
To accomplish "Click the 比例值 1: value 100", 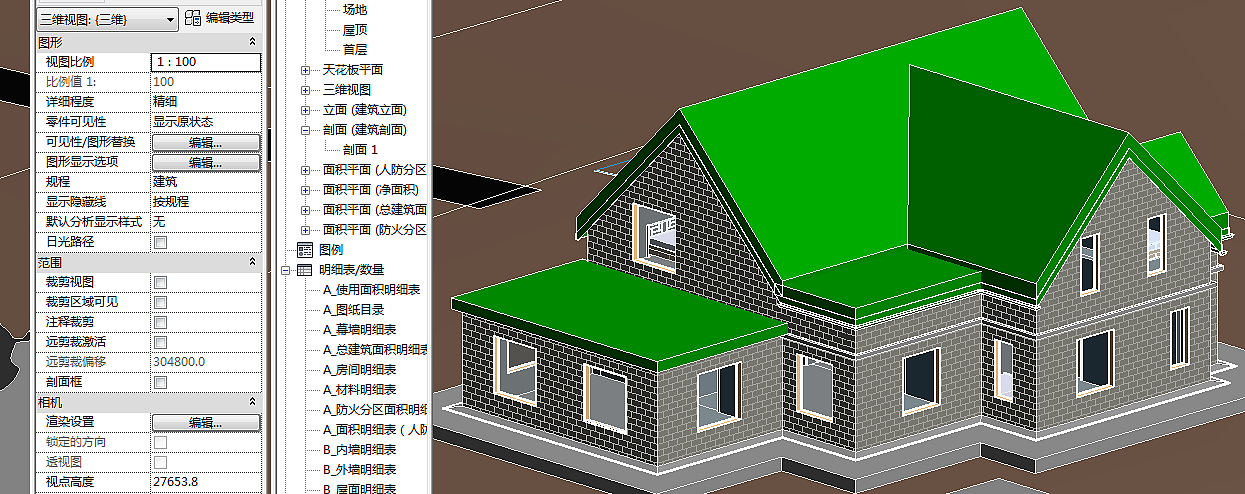I will pyautogui.click(x=163, y=82).
